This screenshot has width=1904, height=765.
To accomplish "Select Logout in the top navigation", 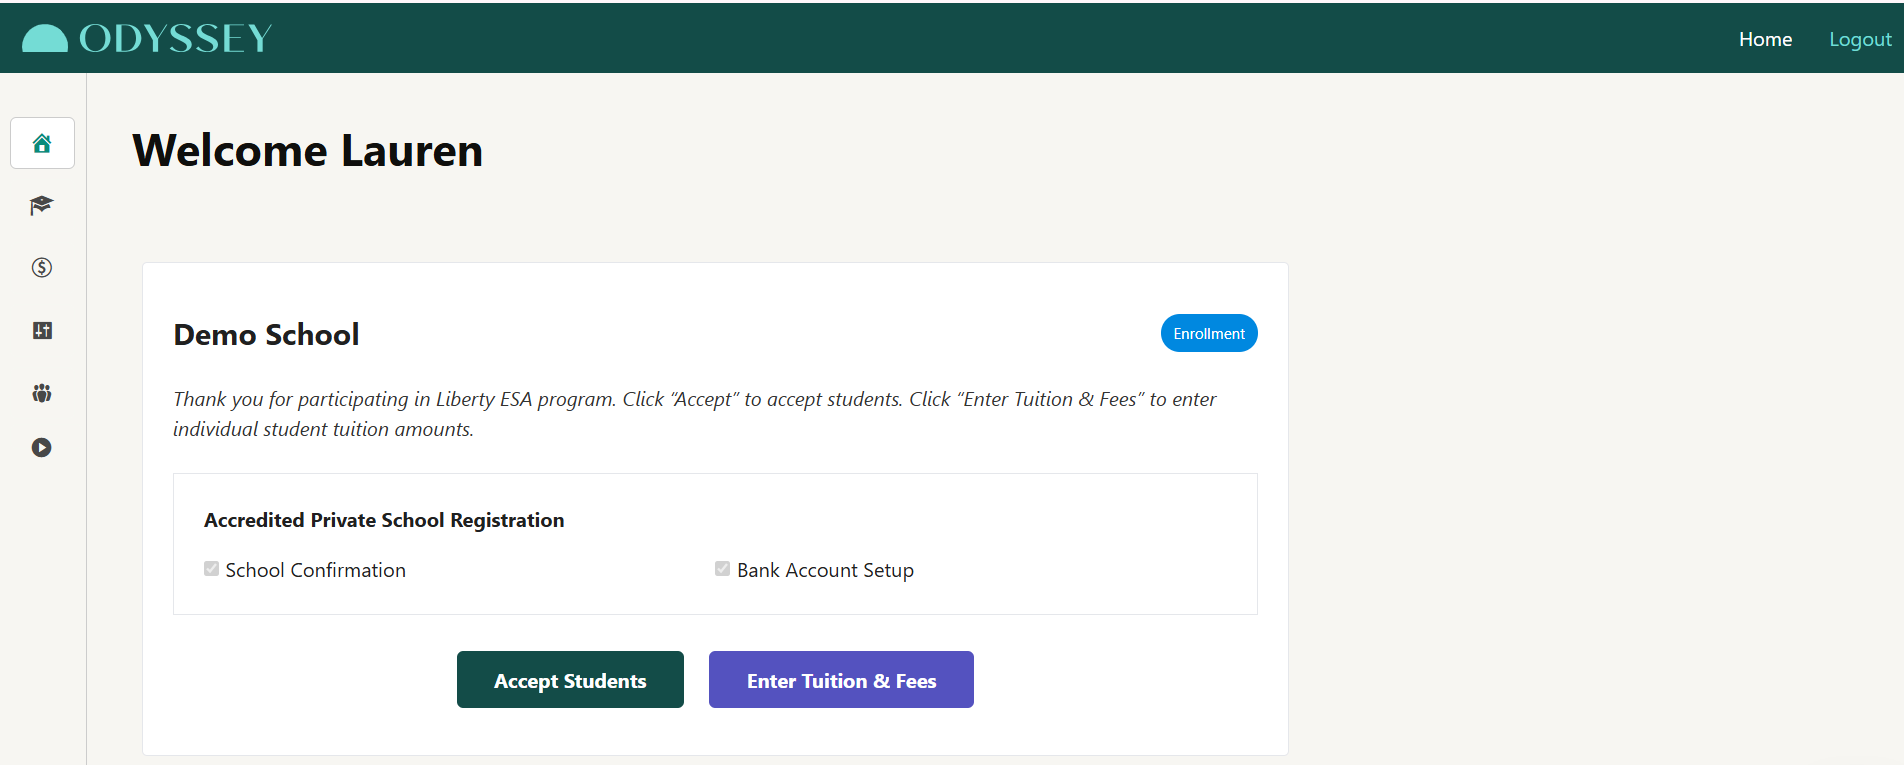I will 1860,39.
